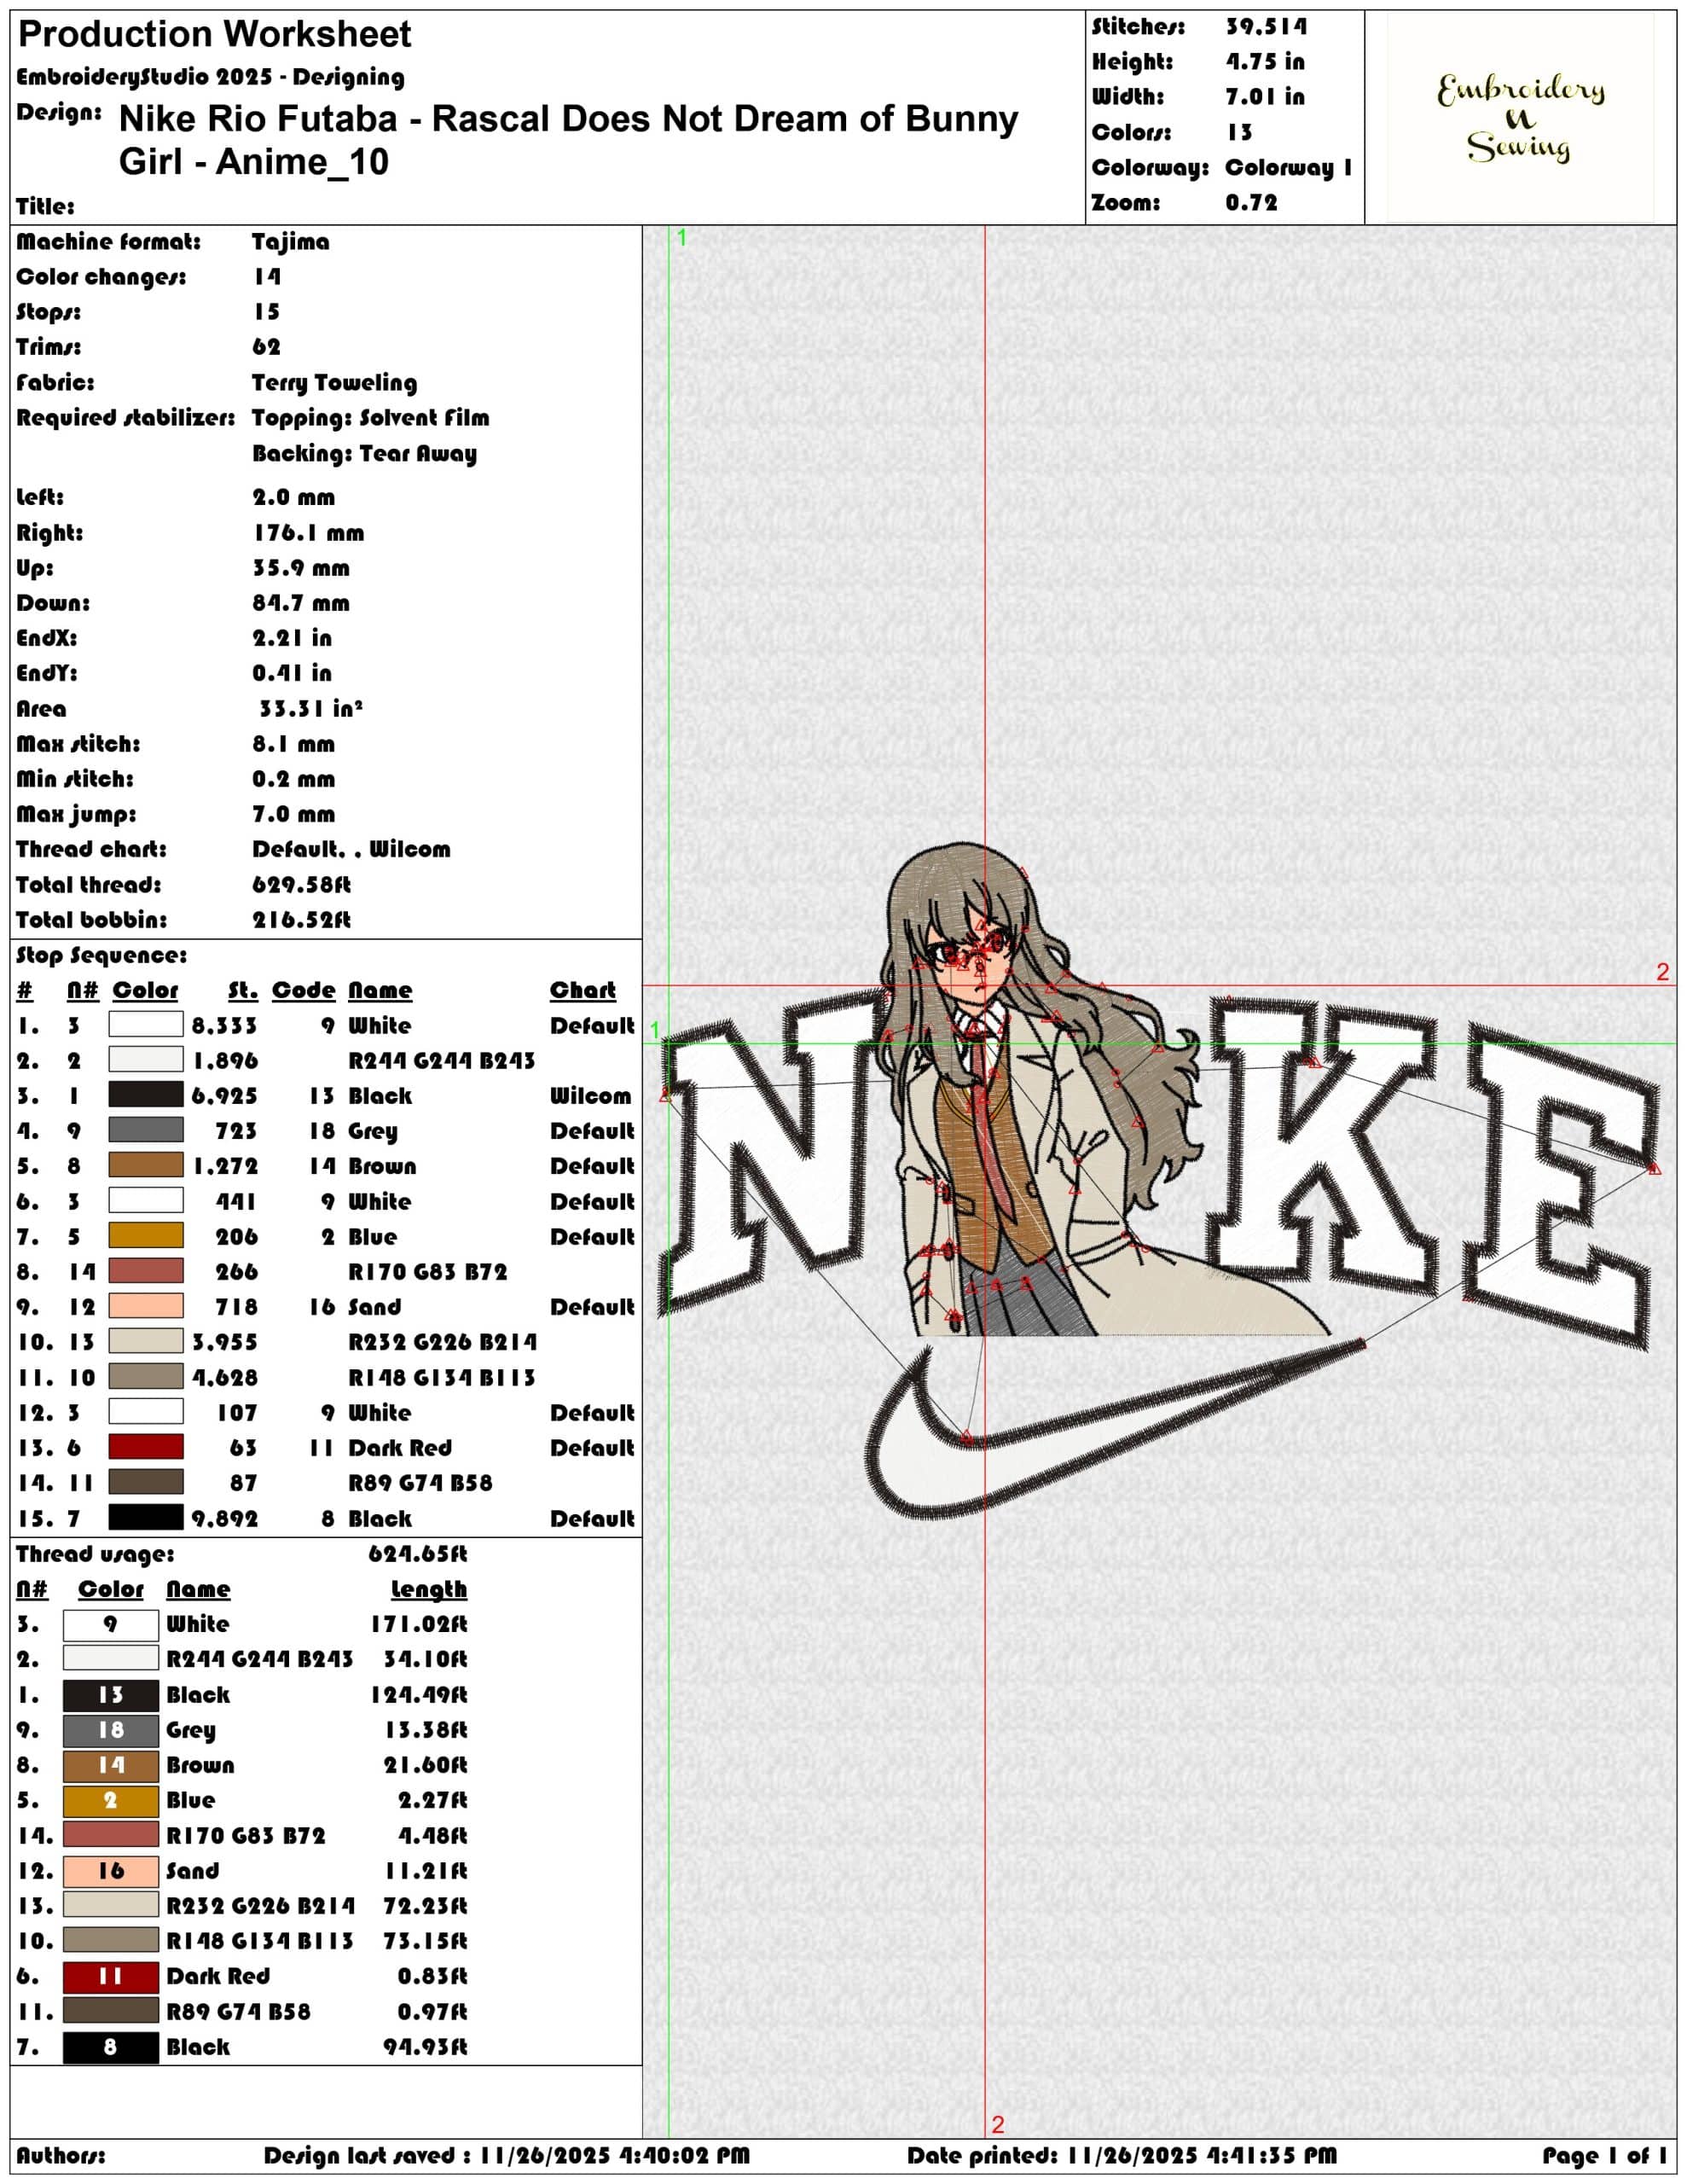Image resolution: width=1687 pixels, height=2184 pixels.
Task: Click the width value '7.01 in'
Action: coord(1265,97)
